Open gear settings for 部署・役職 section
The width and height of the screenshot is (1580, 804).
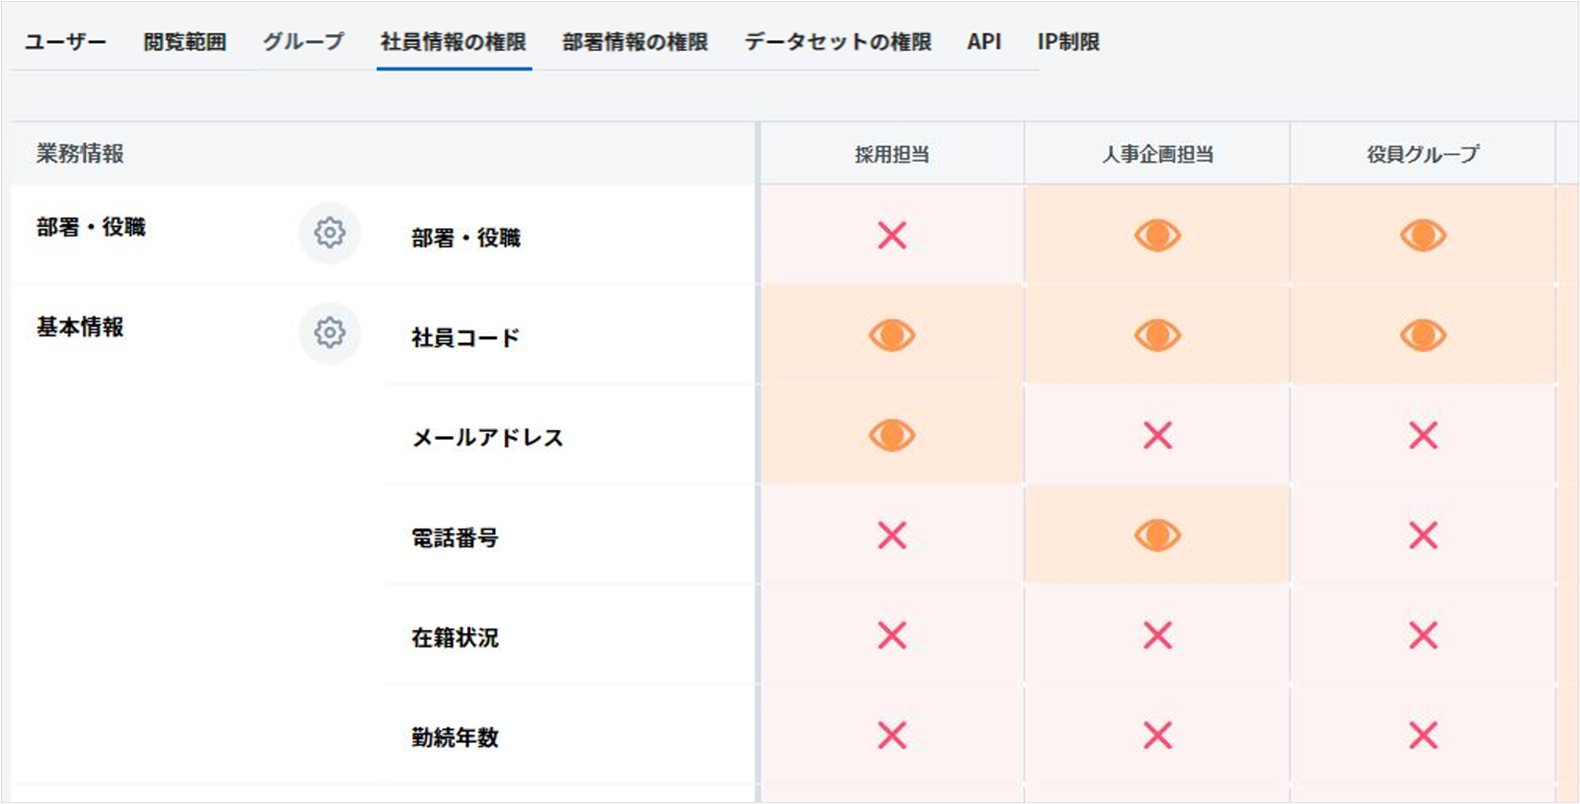pyautogui.click(x=329, y=233)
